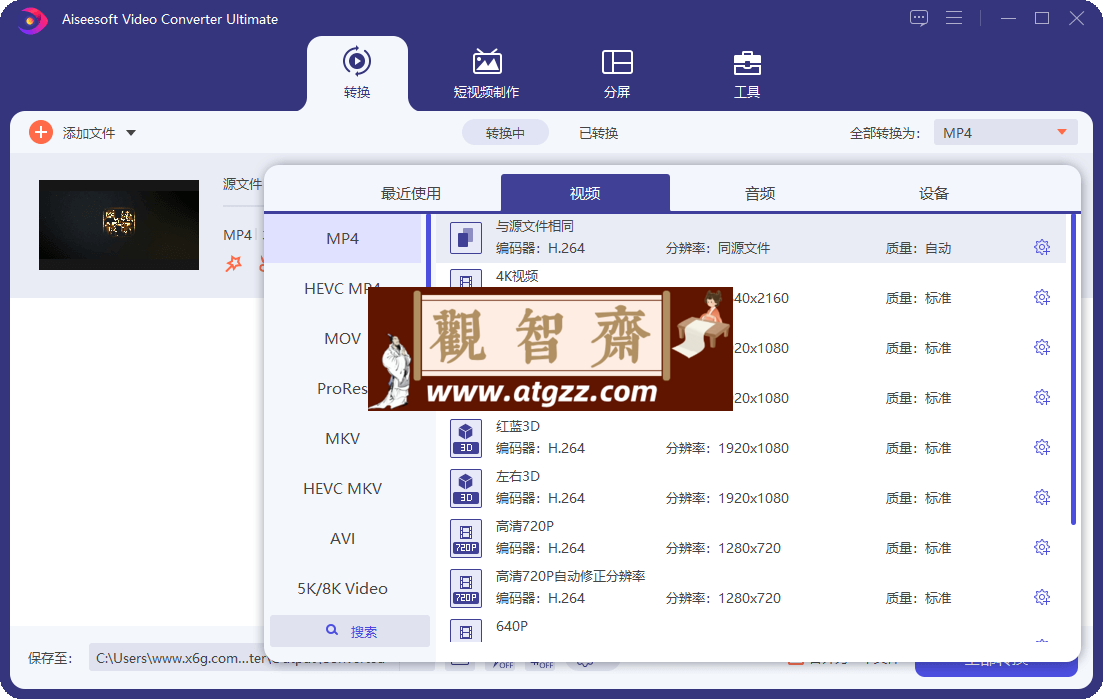1103x699 pixels.
Task: Open settings gear for left-right 3D (左右3D) profile
Action: coord(1042,497)
